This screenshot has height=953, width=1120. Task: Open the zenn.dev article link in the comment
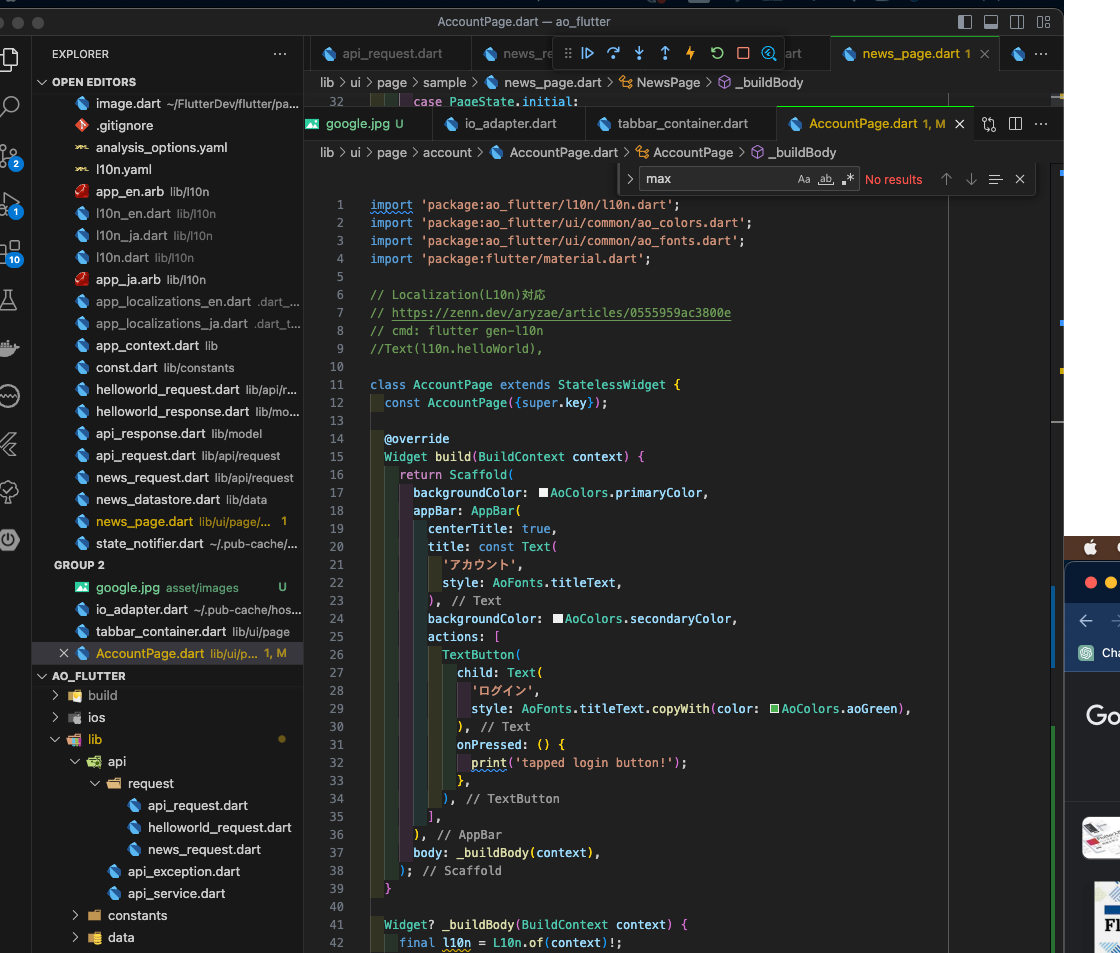pyautogui.click(x=561, y=313)
